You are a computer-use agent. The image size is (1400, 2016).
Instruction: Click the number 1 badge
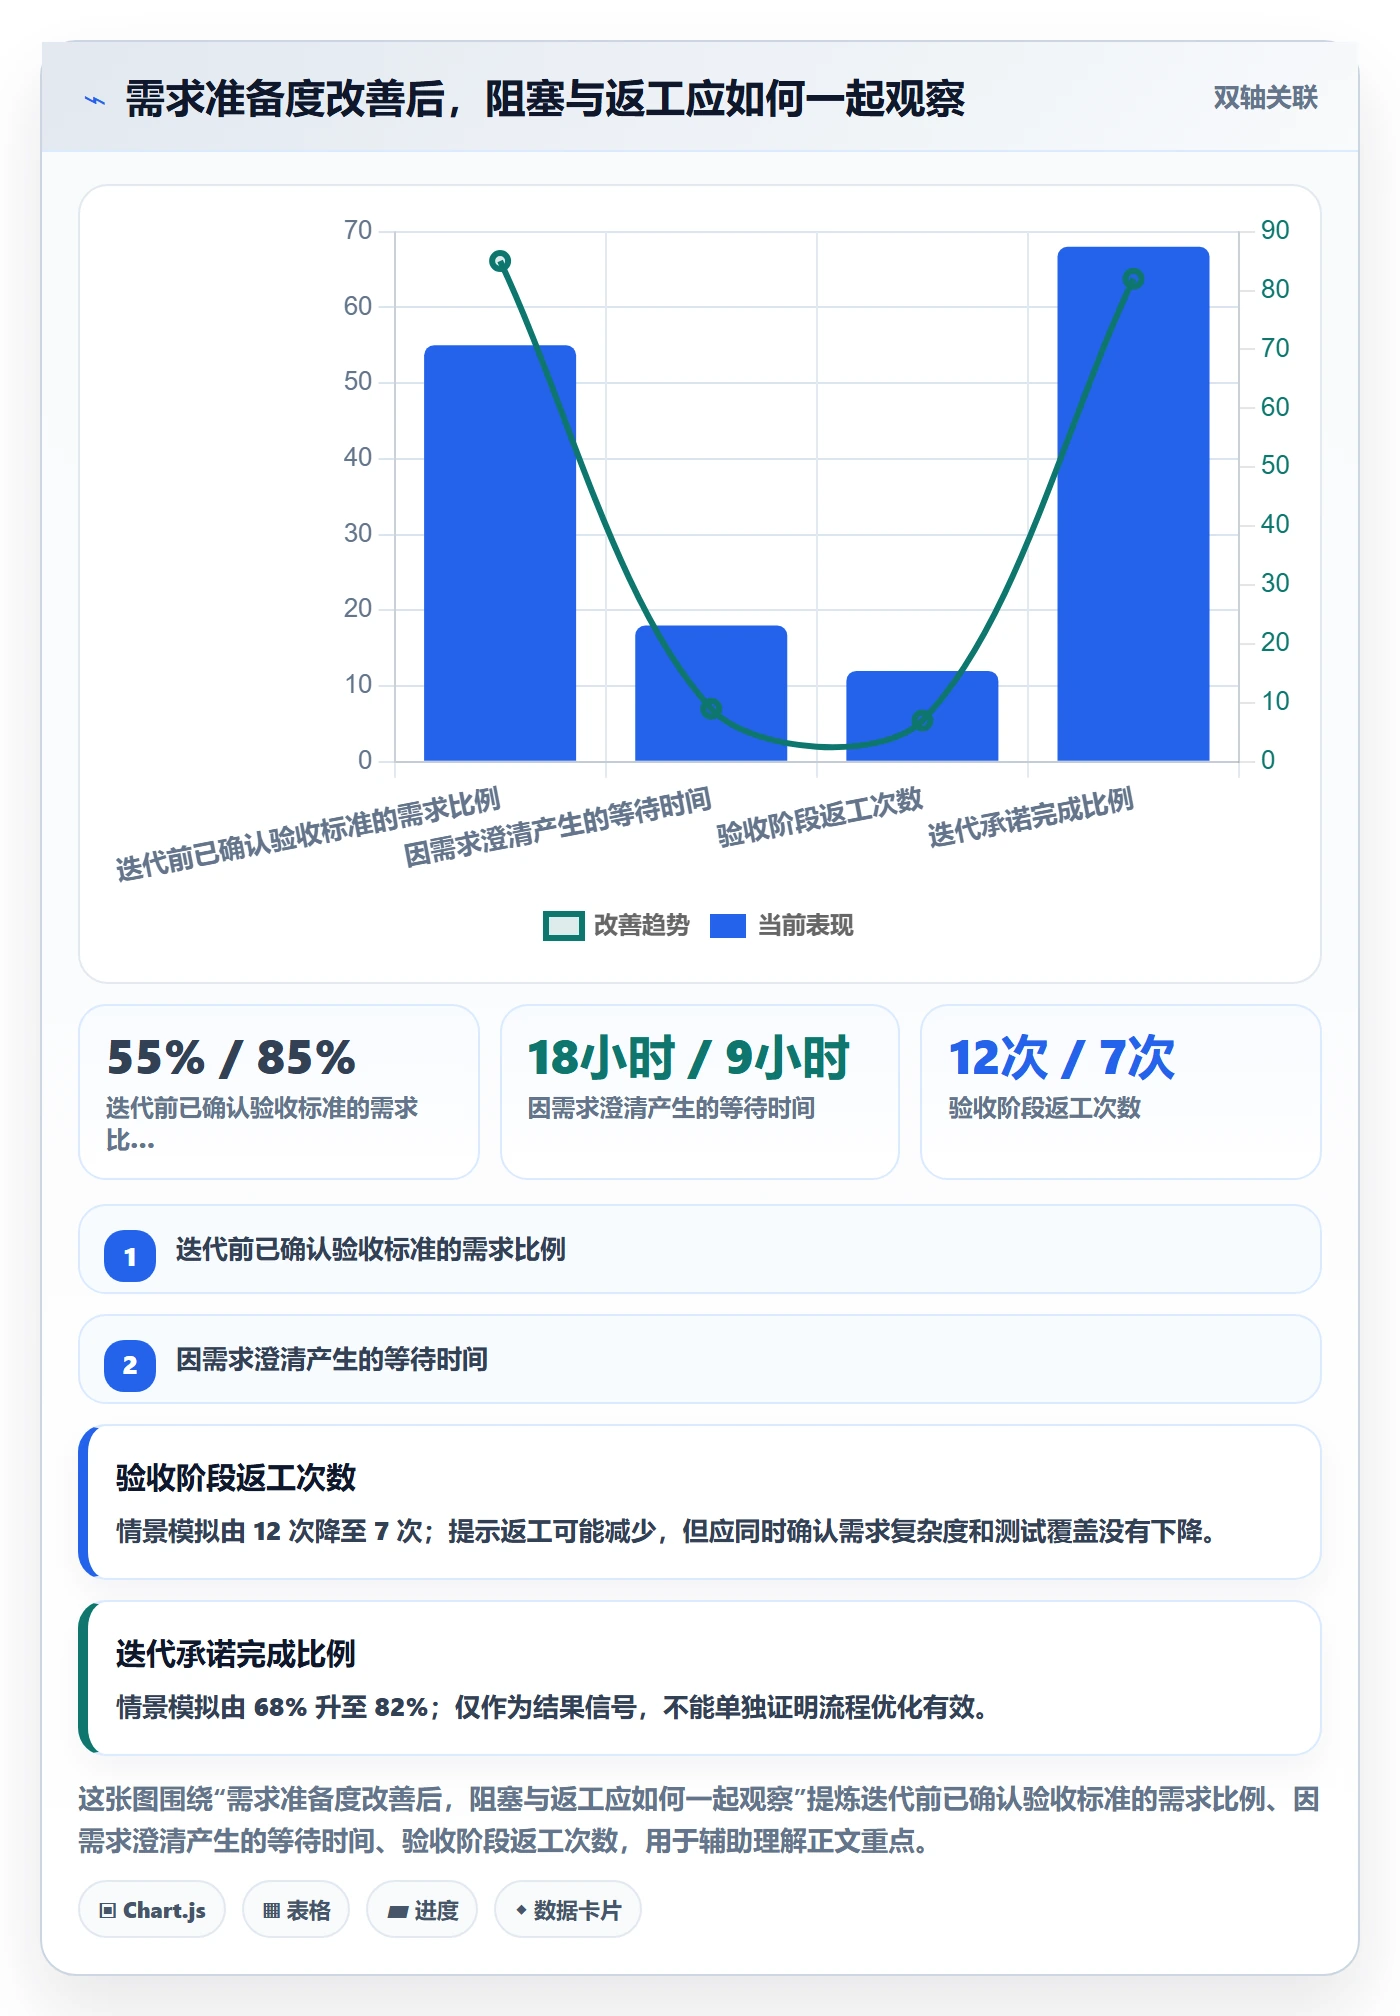(x=130, y=1256)
